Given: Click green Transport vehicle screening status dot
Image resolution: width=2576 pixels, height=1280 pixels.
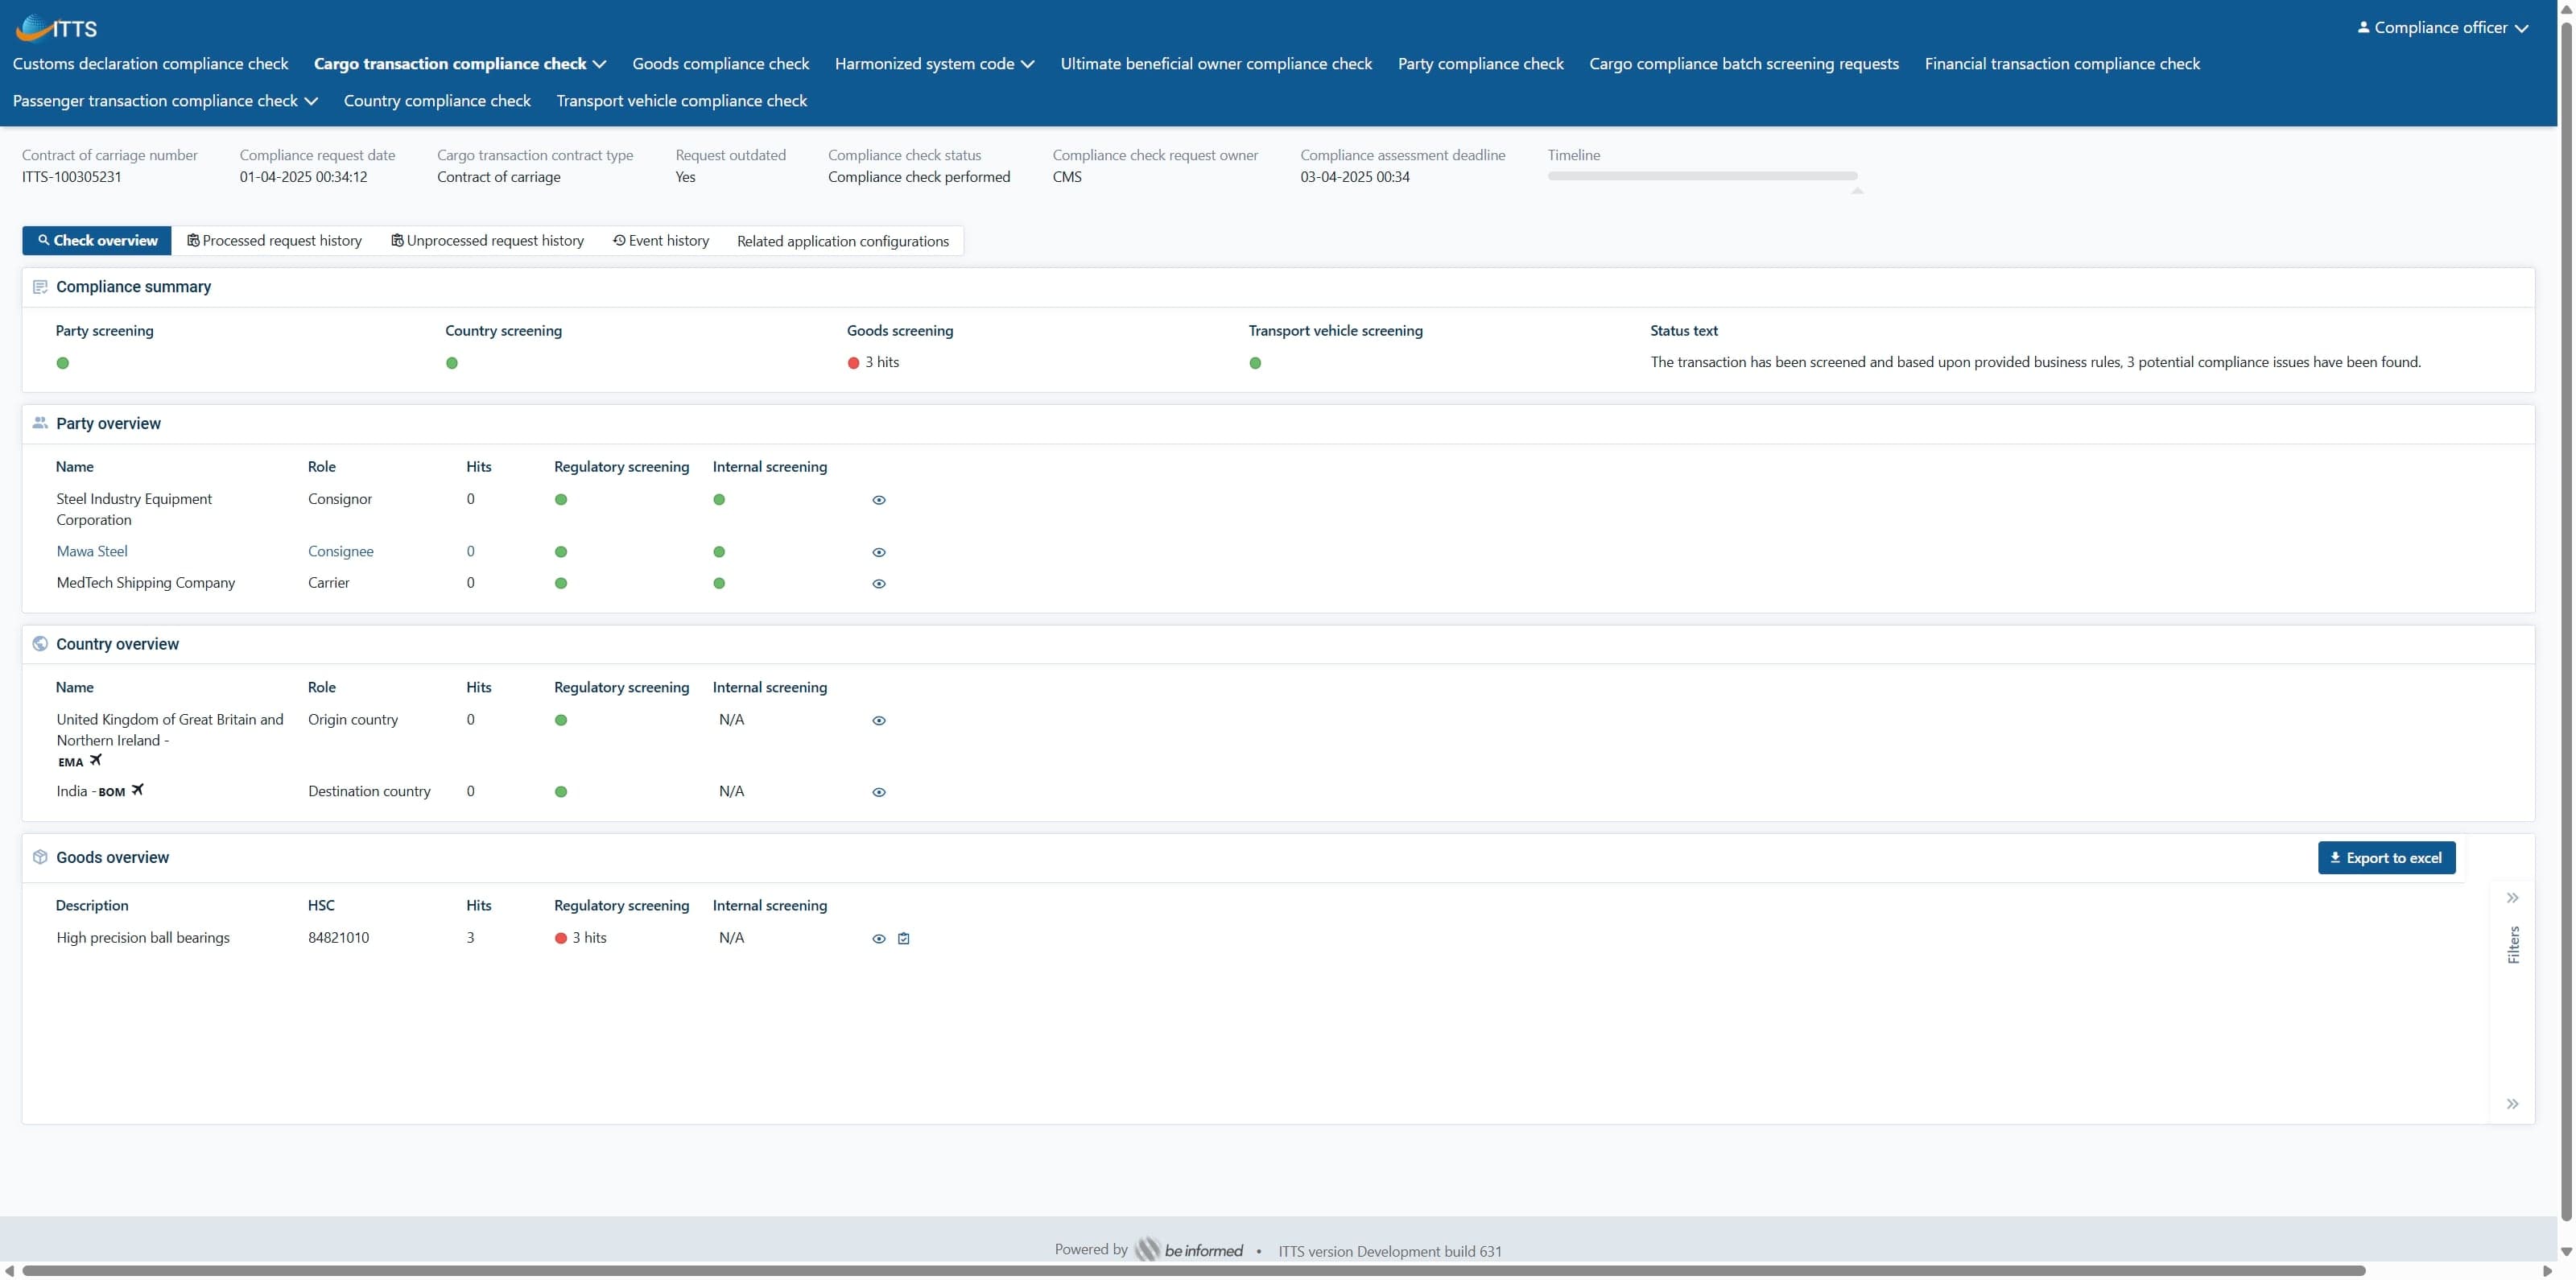Looking at the screenshot, I should point(1255,363).
